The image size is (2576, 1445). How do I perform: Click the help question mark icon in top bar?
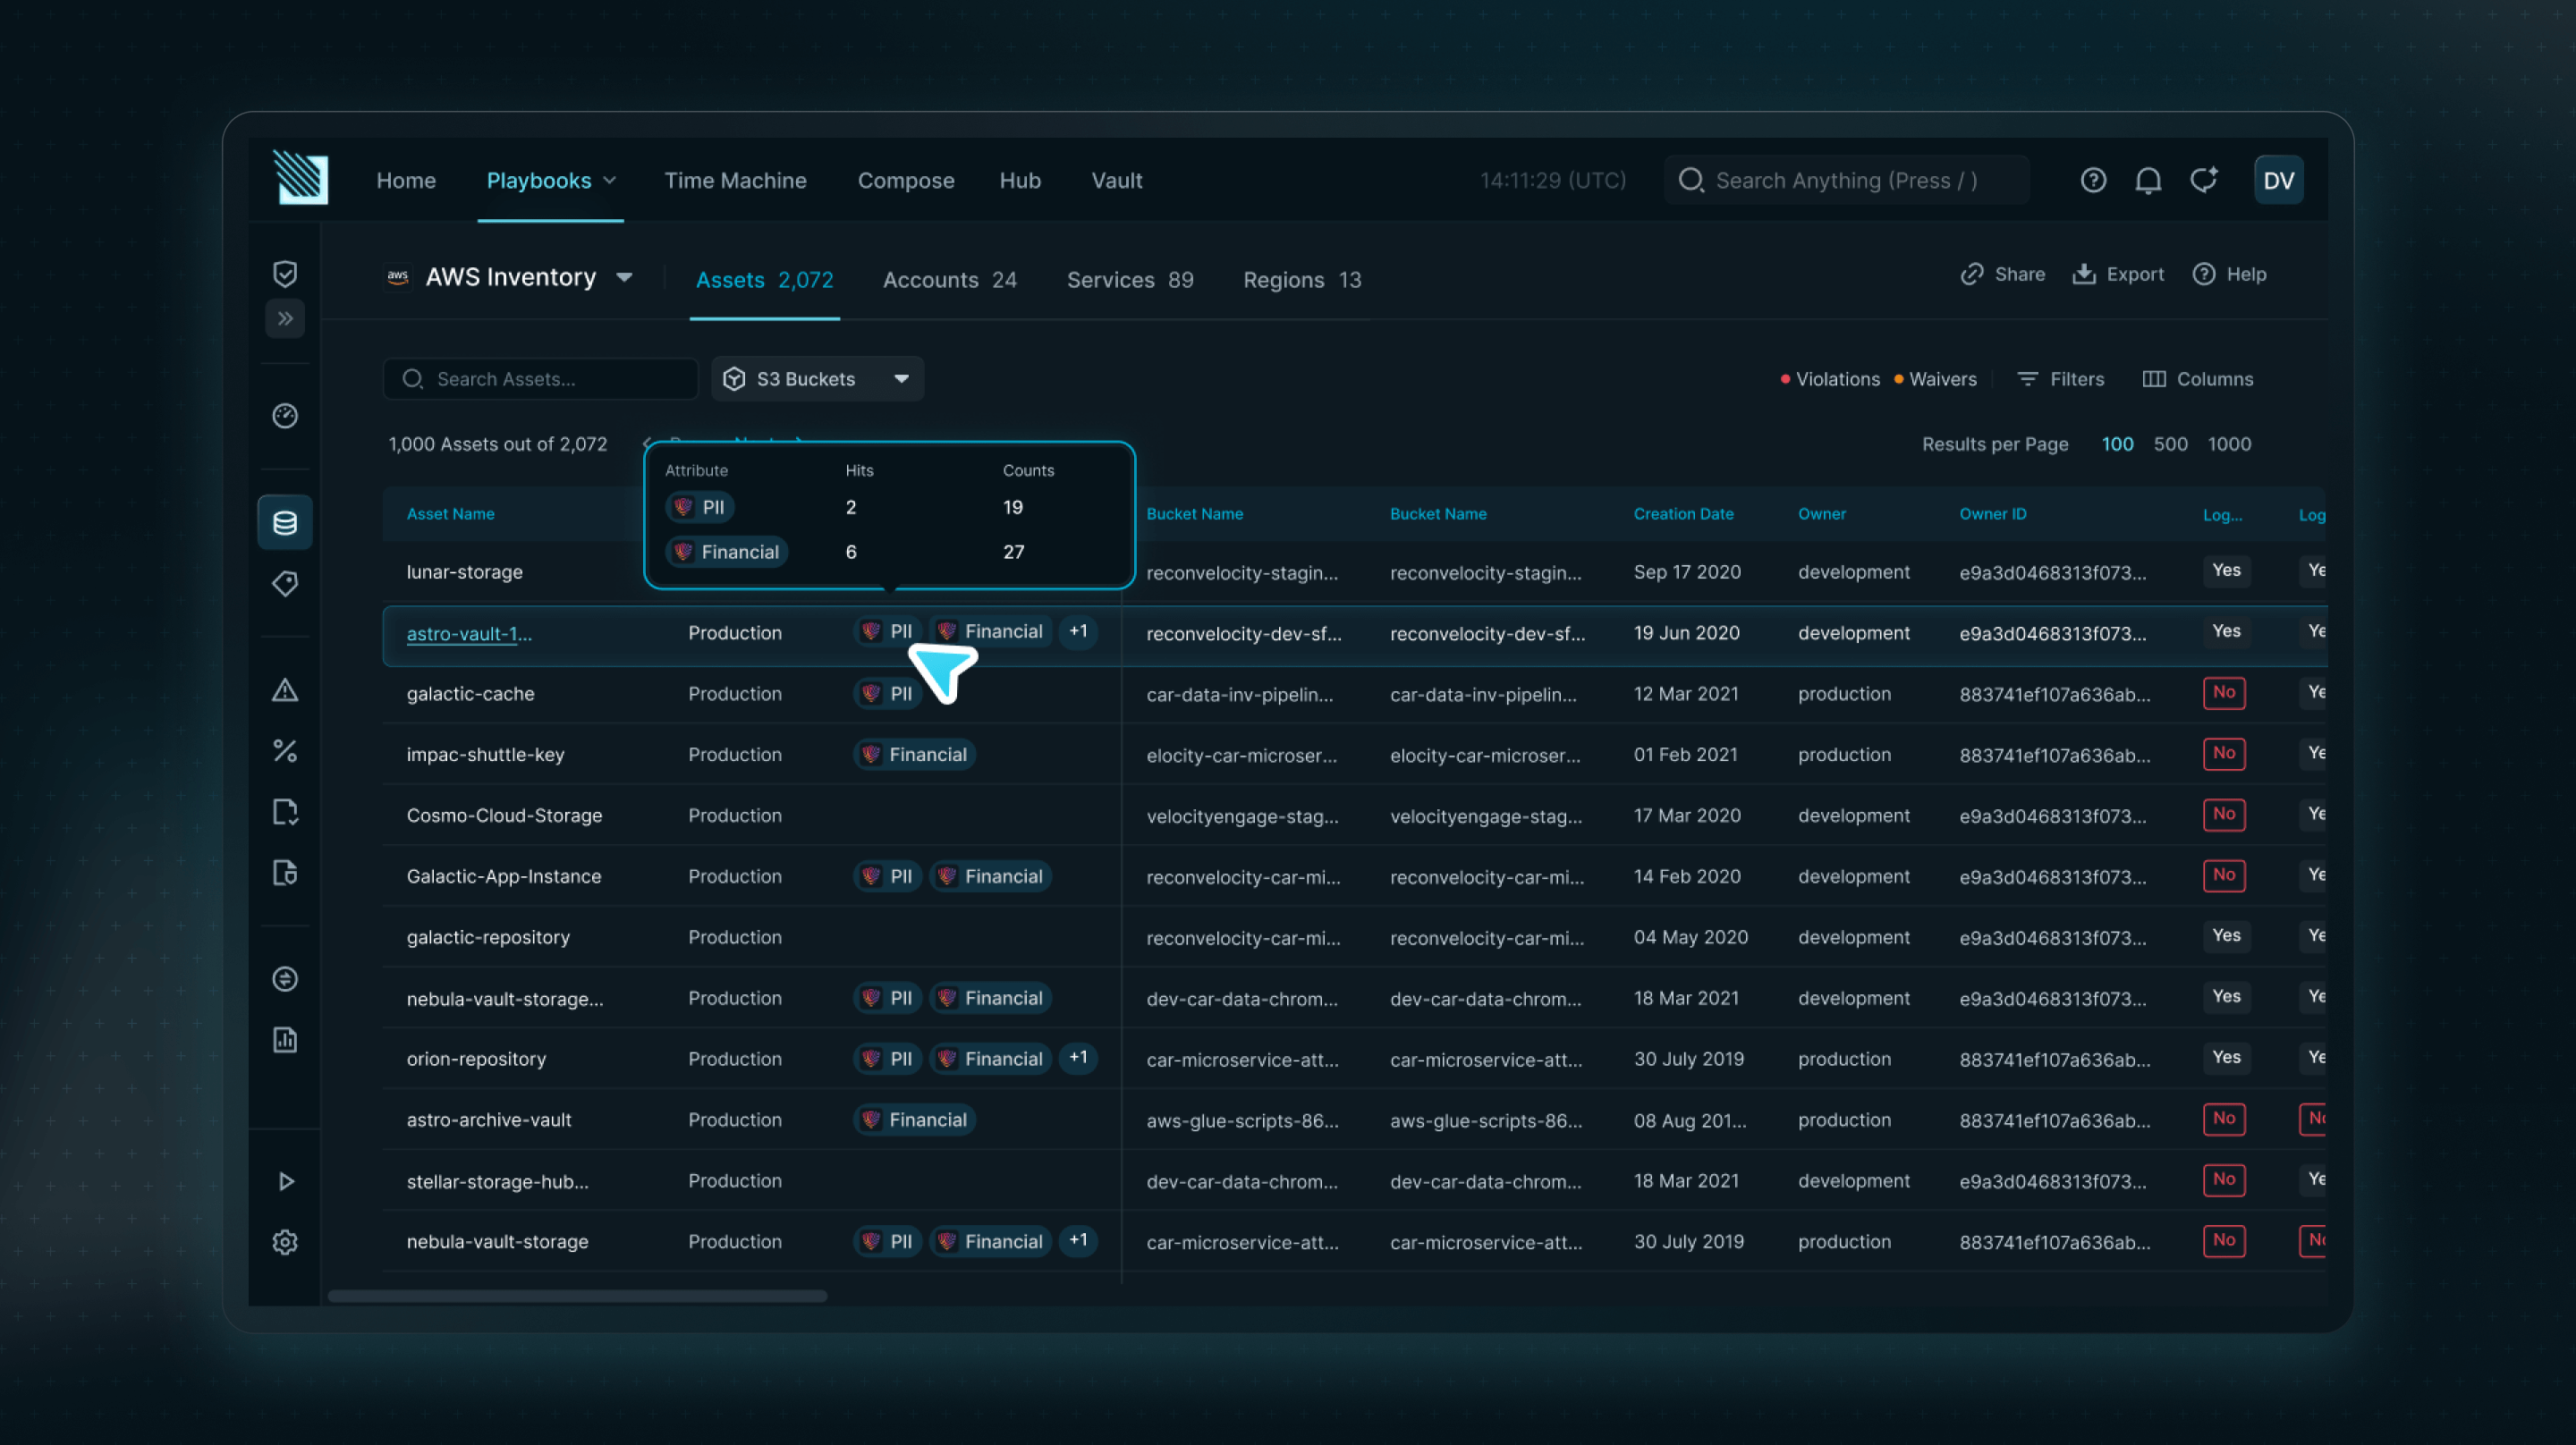(x=2093, y=180)
